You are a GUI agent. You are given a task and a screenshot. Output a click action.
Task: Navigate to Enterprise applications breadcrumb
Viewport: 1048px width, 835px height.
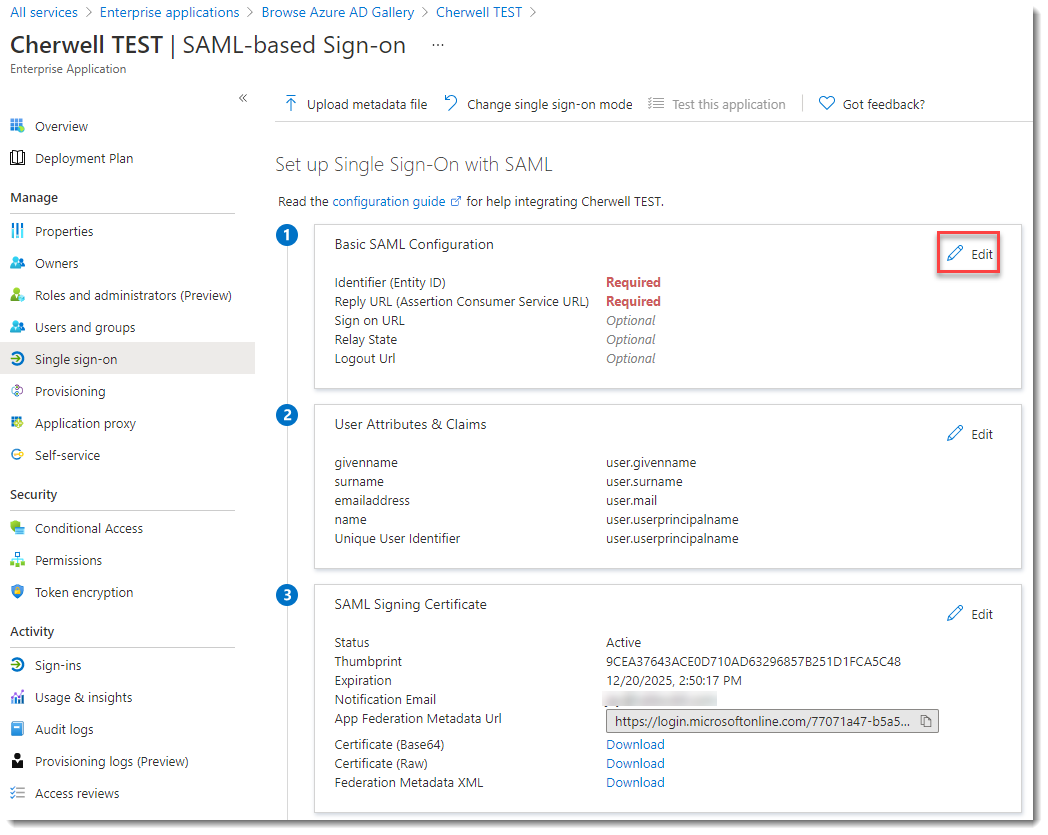(x=169, y=12)
